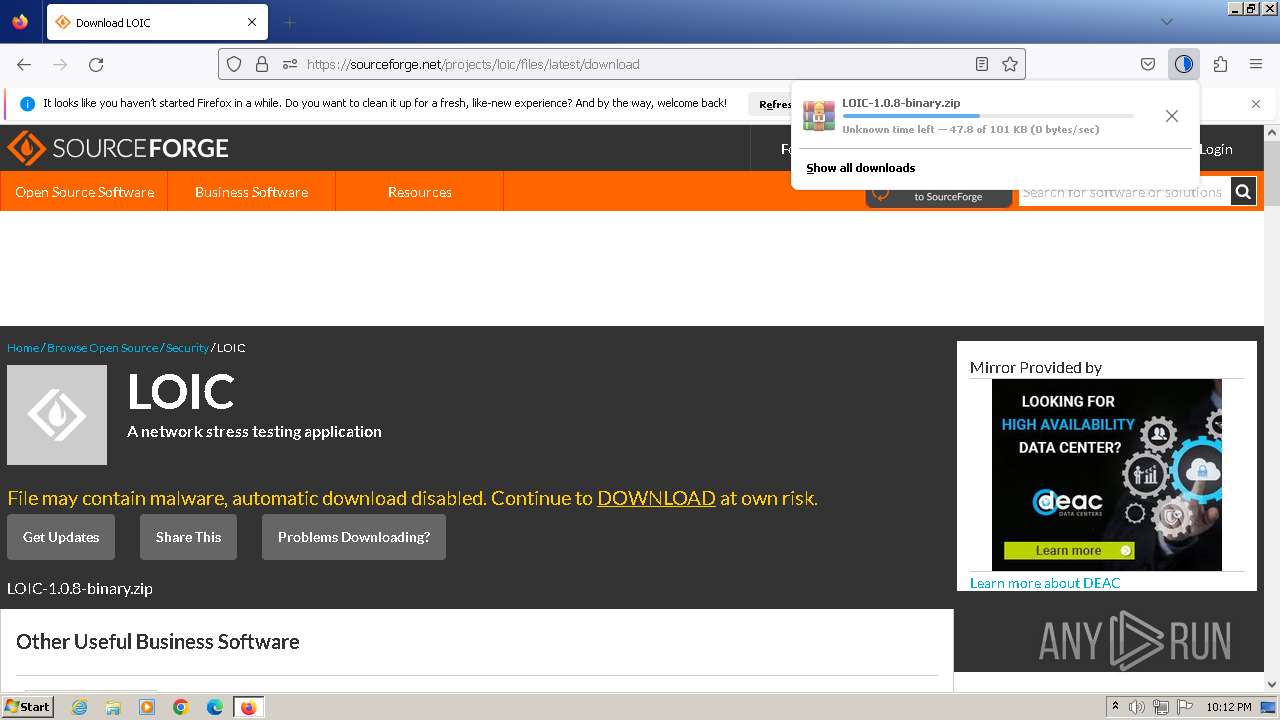Open the Business Software menu

(252, 192)
